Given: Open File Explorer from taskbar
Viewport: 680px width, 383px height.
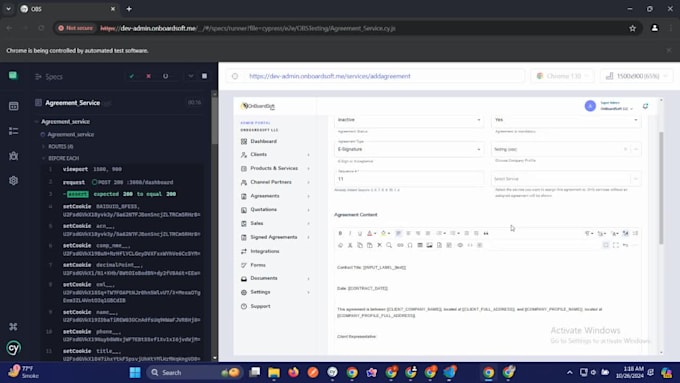Looking at the screenshot, I should (x=274, y=372).
